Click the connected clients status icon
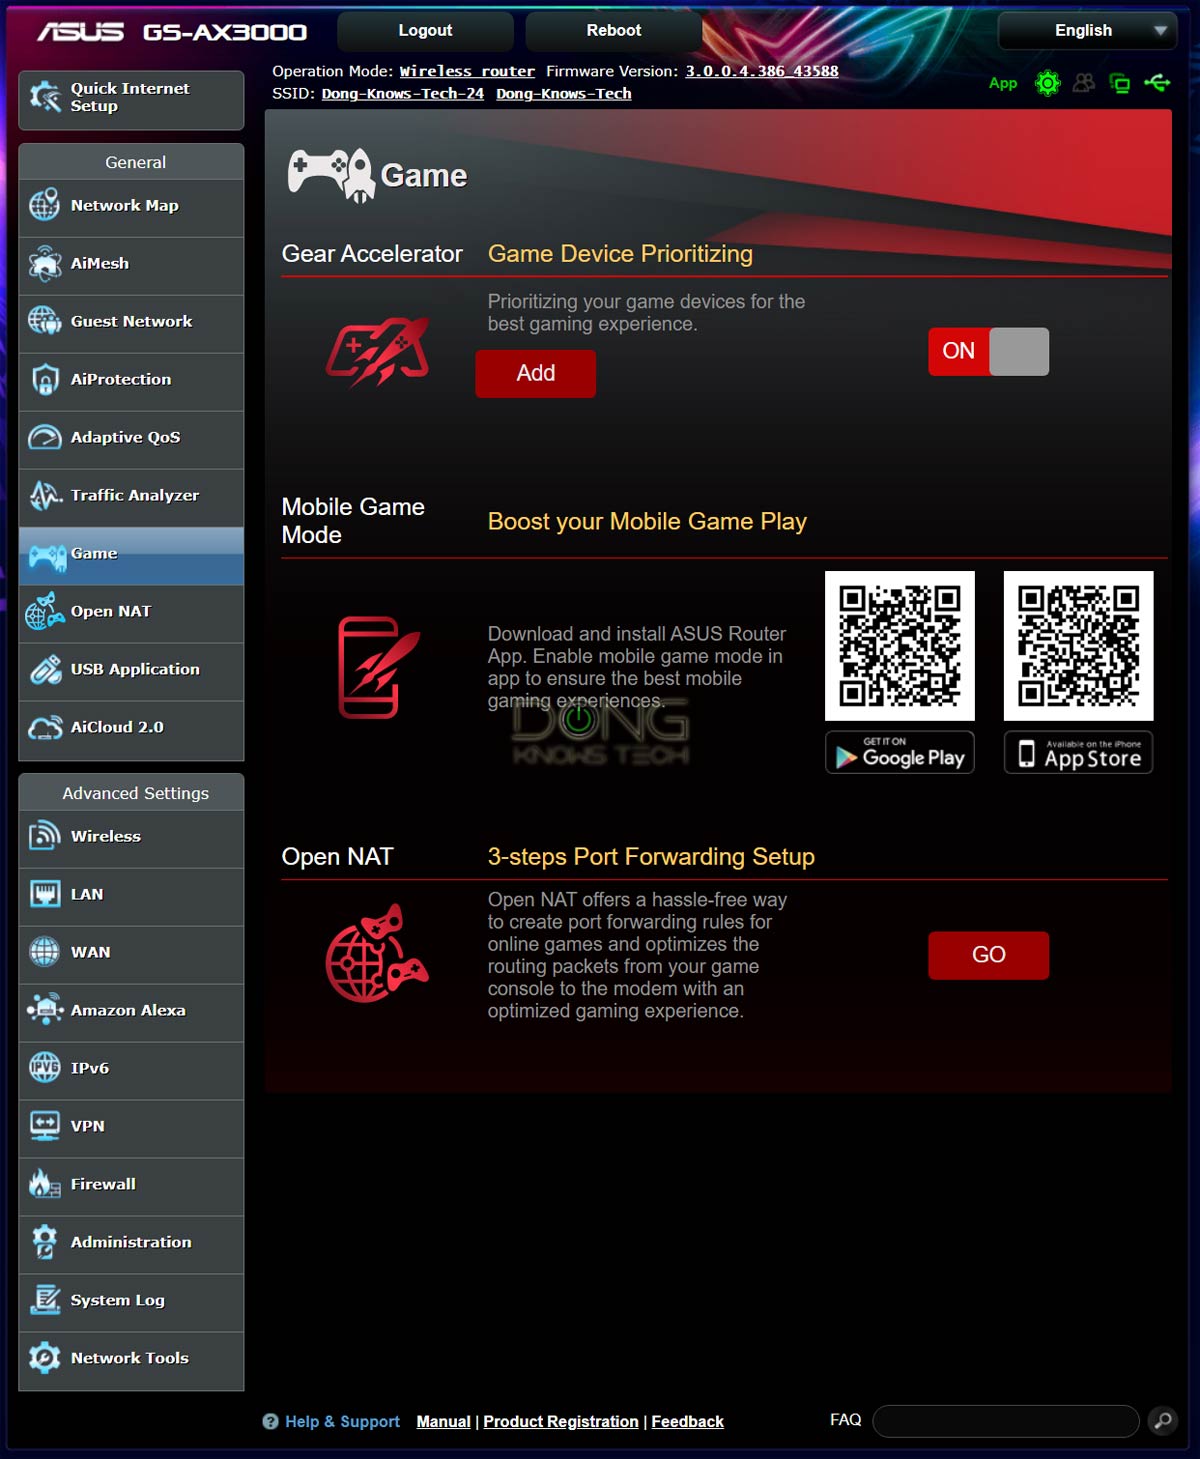 pos(1084,83)
